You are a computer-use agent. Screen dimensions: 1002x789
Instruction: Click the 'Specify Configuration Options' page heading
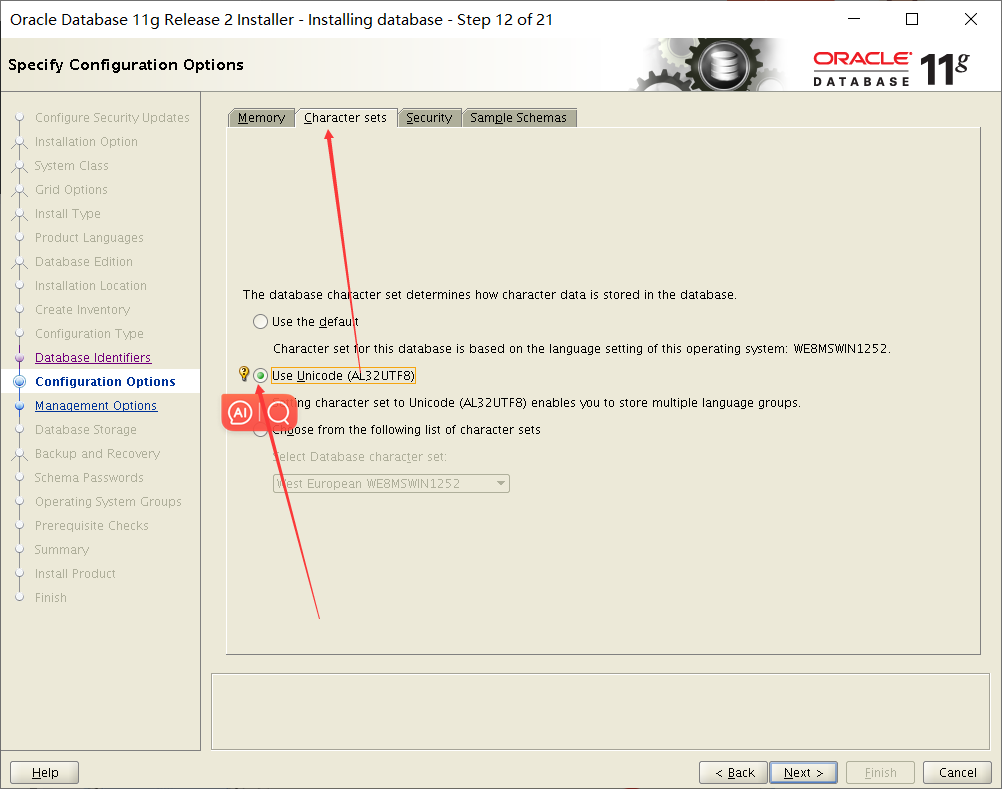(126, 65)
